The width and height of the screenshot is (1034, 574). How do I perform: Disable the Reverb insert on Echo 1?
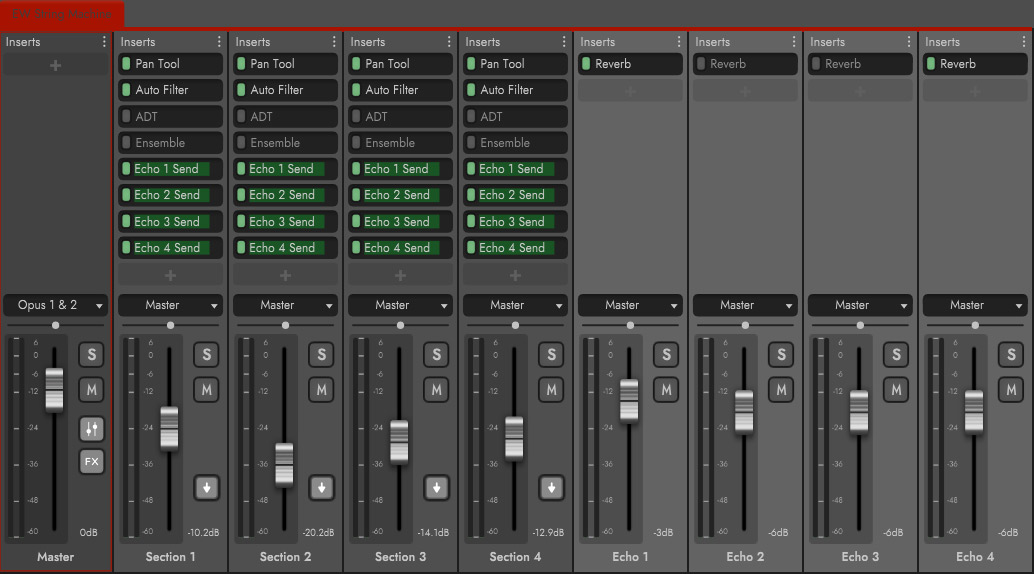(x=586, y=64)
